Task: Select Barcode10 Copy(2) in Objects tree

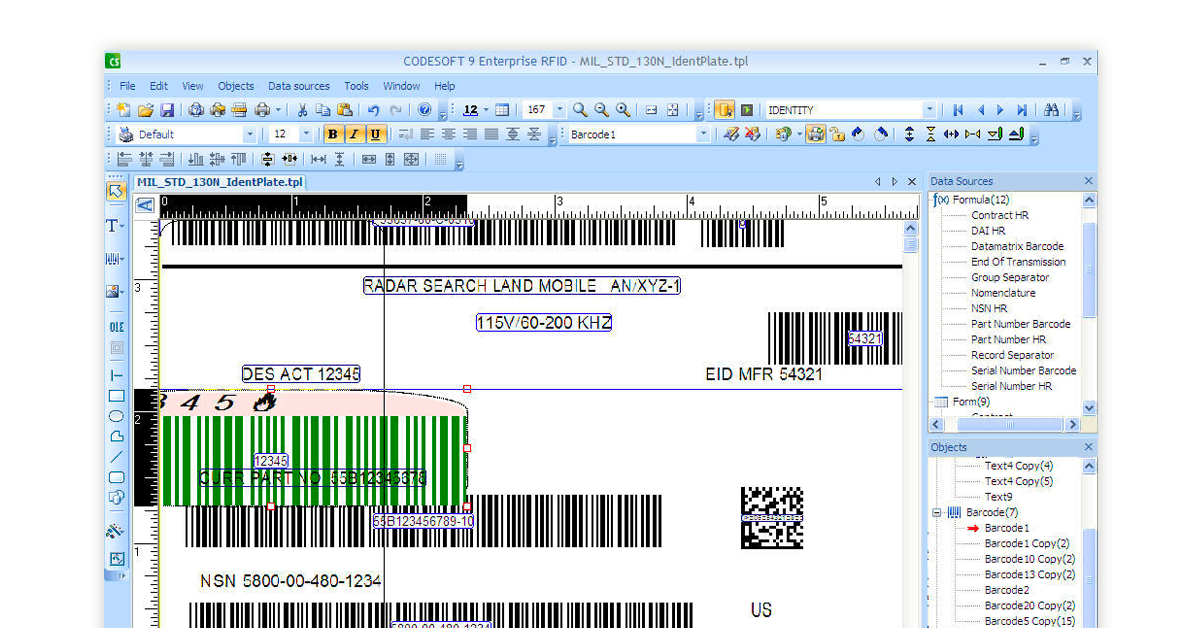Action: point(1029,559)
